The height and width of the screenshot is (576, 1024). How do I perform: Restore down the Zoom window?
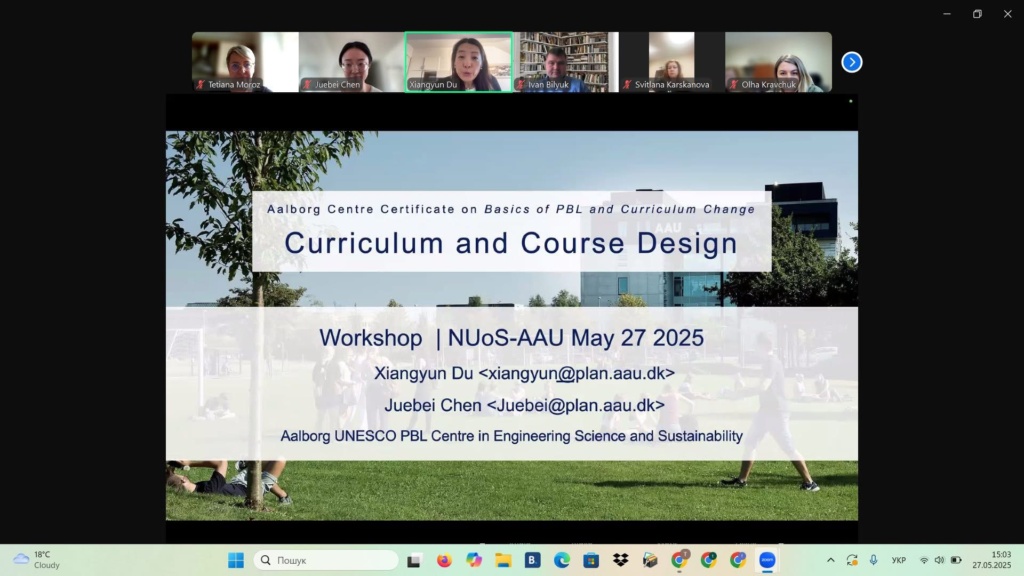click(977, 14)
